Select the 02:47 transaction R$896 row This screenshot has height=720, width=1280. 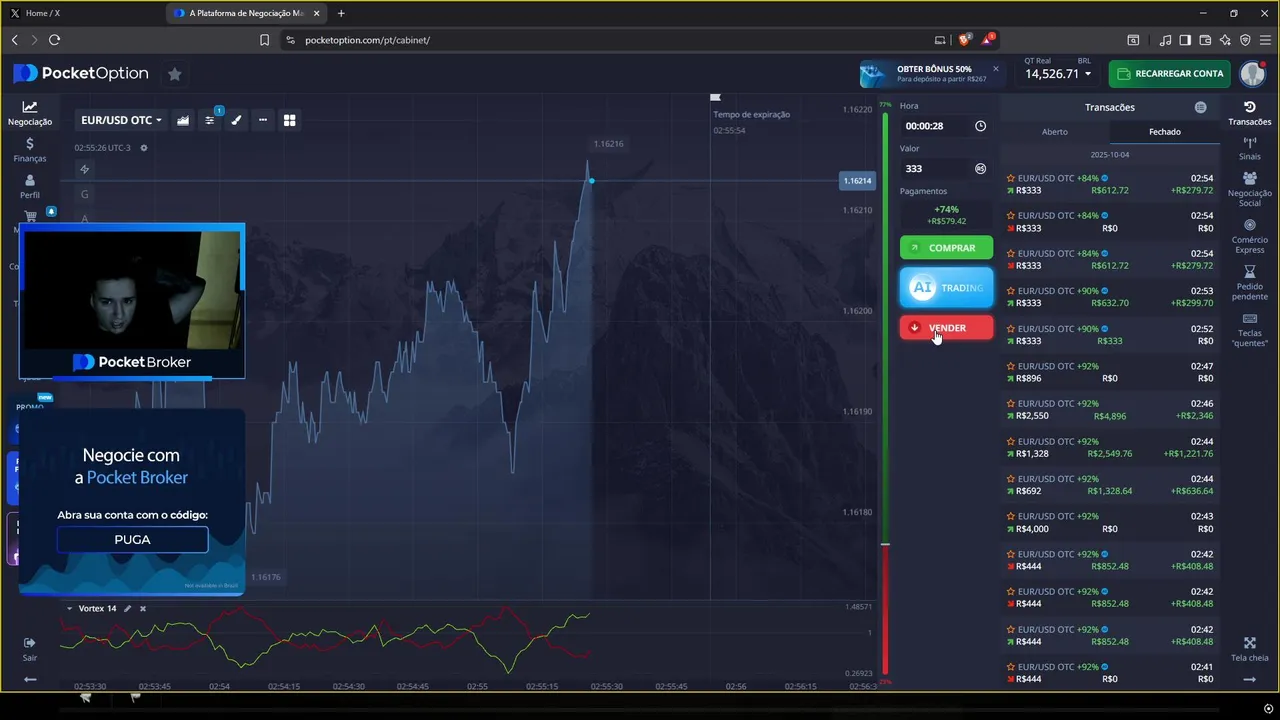(x=1109, y=373)
